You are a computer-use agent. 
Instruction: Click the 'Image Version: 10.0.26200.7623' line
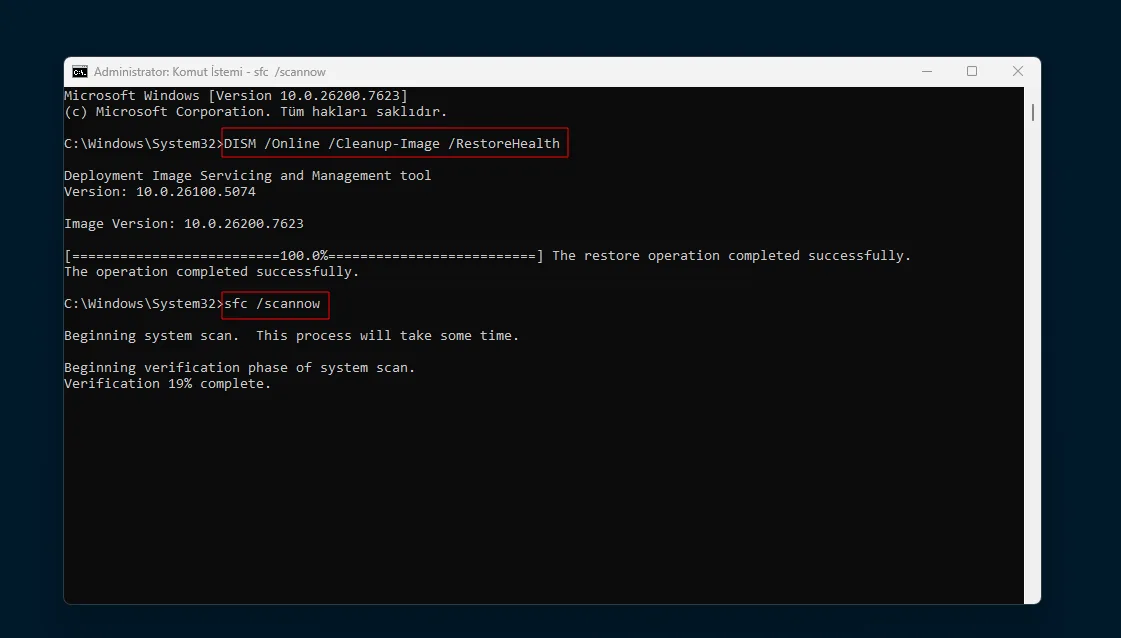pos(183,224)
